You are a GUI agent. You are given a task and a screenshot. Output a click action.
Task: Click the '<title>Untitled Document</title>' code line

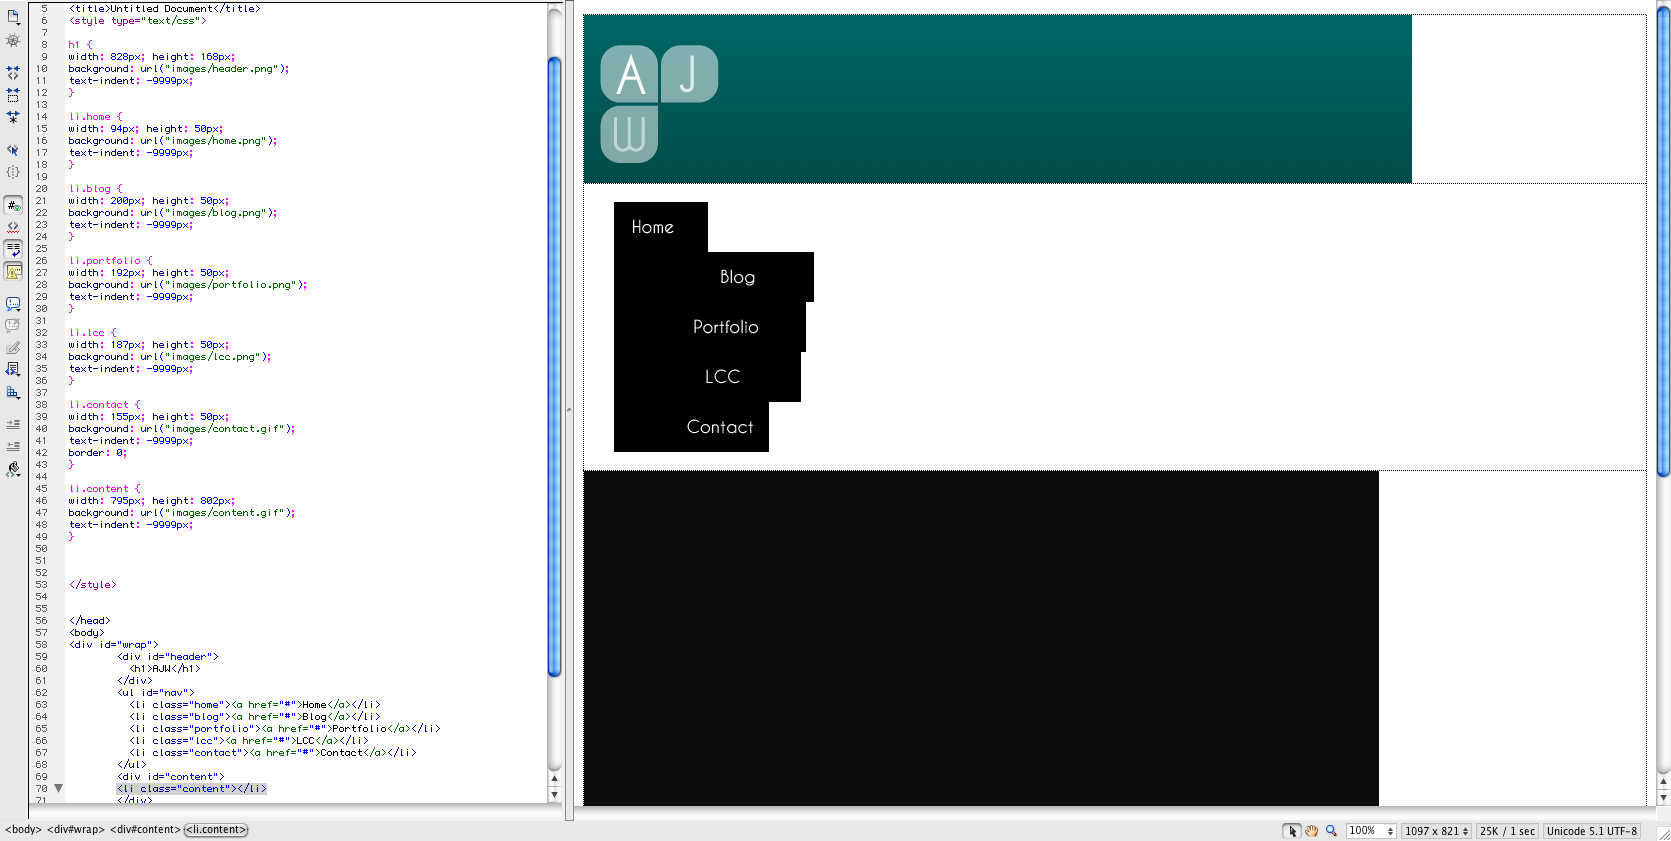165,9
